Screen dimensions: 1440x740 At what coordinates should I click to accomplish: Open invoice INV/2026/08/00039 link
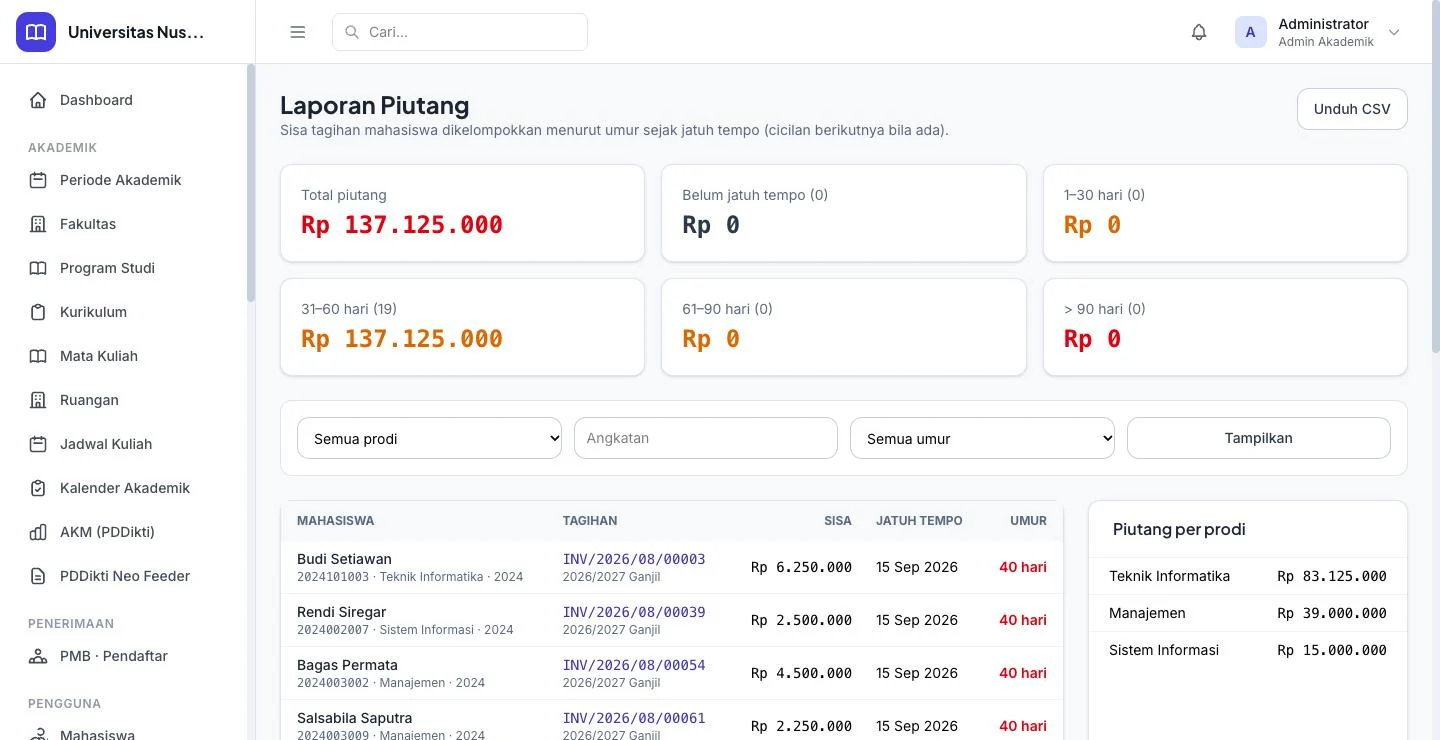click(x=634, y=612)
